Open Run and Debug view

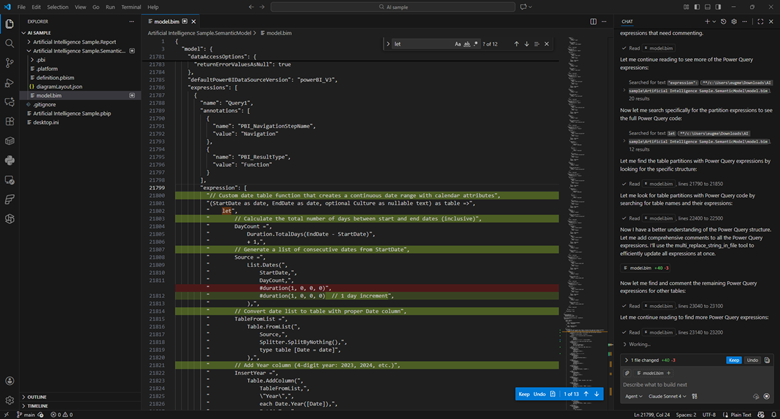click(x=10, y=82)
